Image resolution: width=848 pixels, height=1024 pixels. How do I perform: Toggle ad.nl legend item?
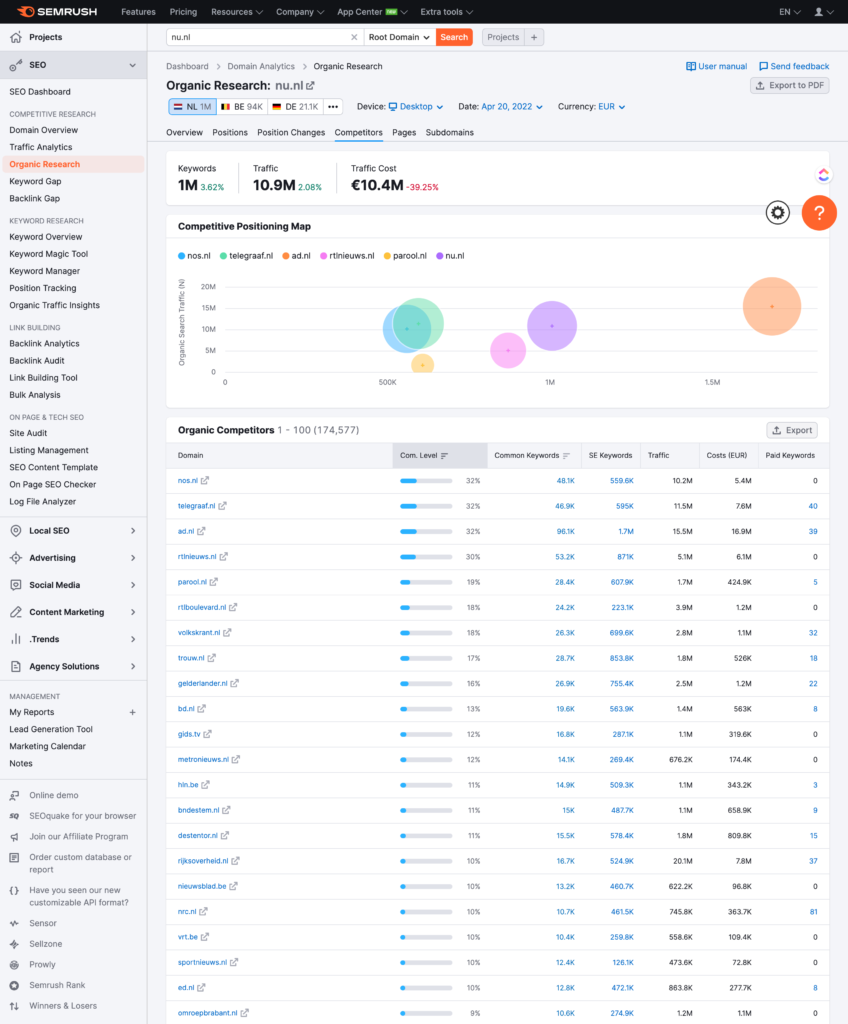296,256
